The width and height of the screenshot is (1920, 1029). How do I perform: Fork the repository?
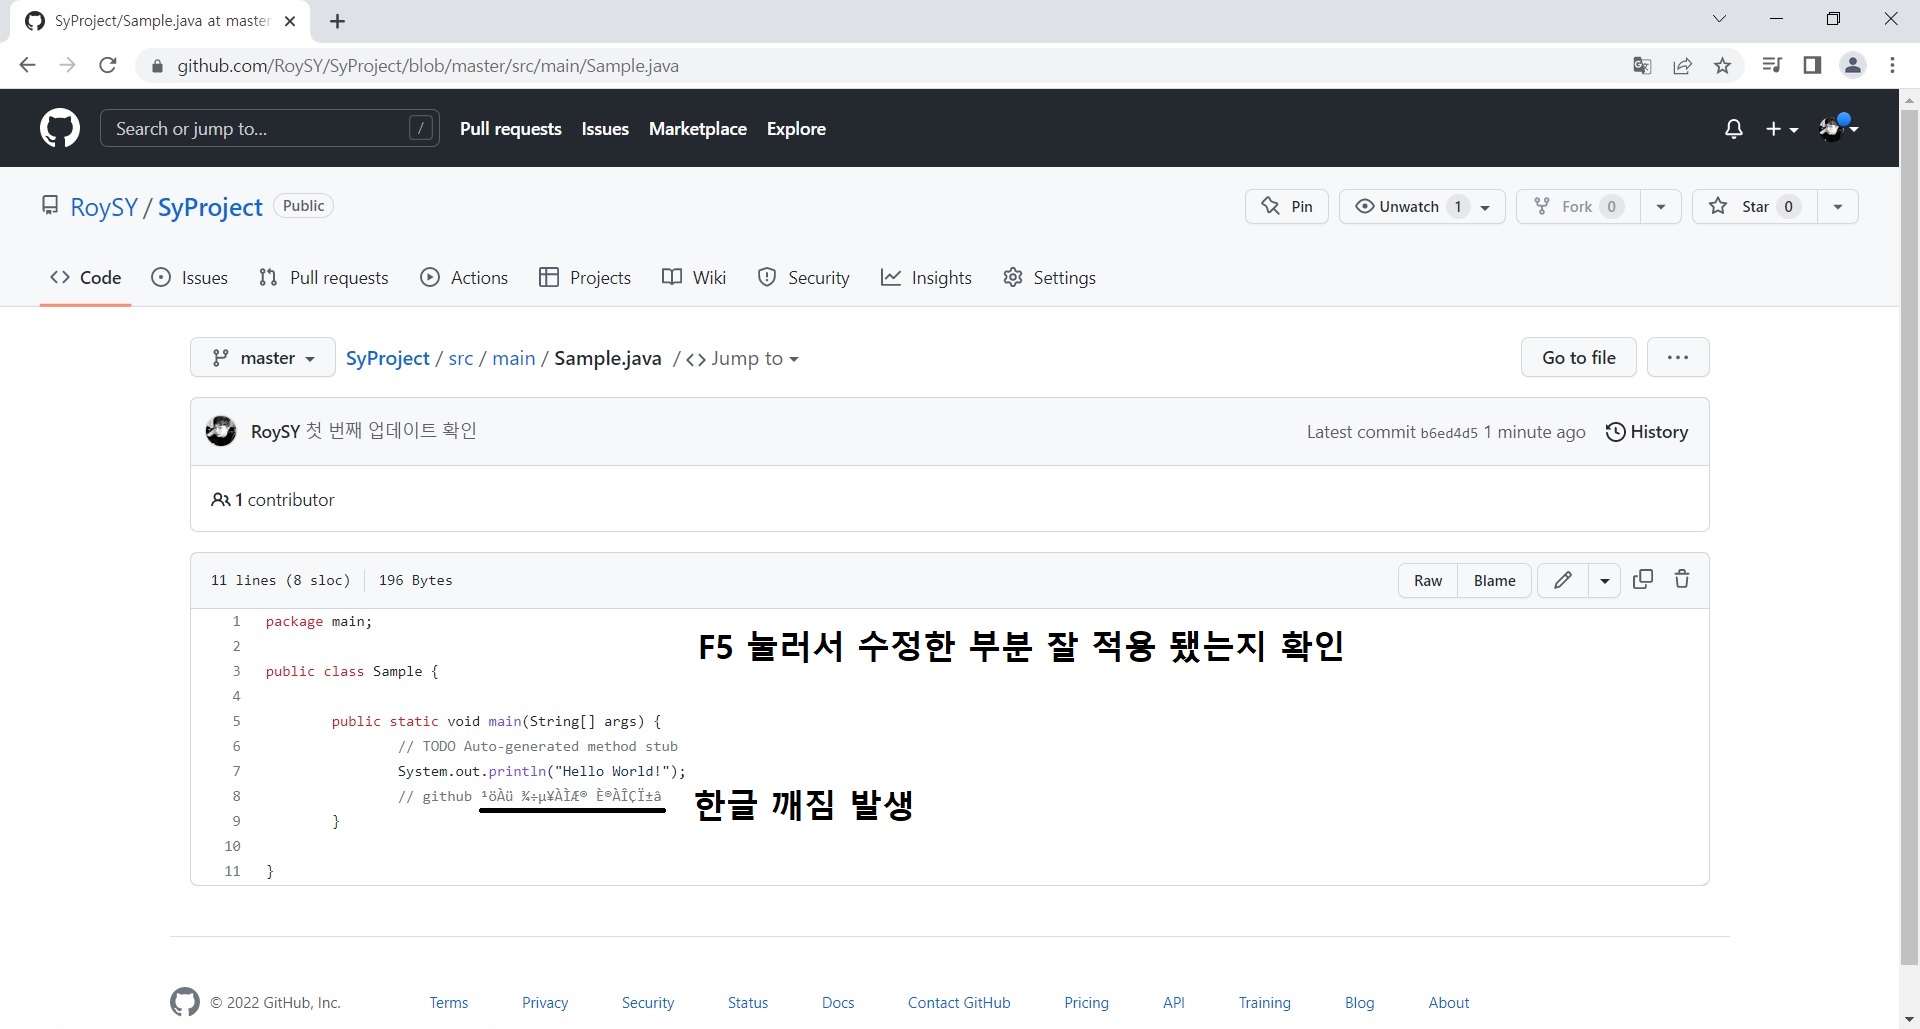(x=1578, y=206)
